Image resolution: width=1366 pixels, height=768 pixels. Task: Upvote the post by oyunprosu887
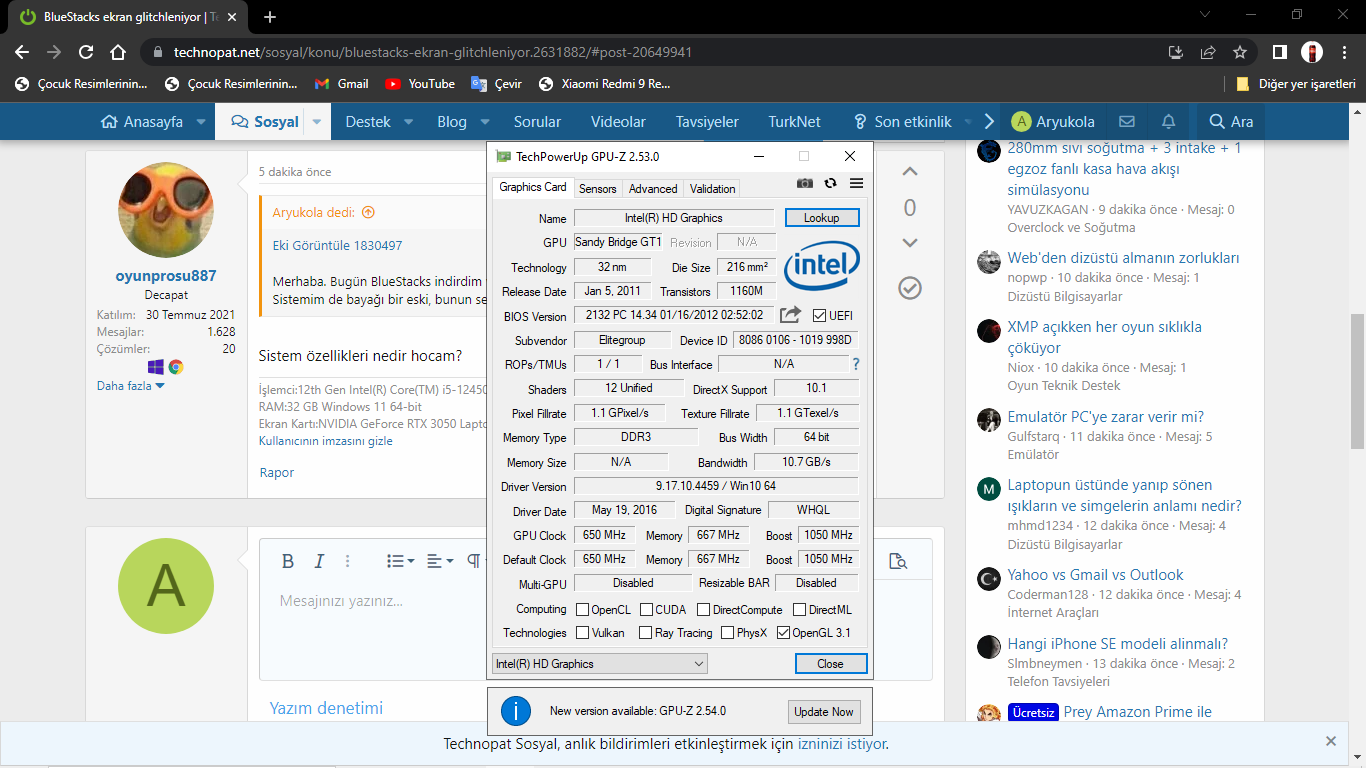[910, 172]
